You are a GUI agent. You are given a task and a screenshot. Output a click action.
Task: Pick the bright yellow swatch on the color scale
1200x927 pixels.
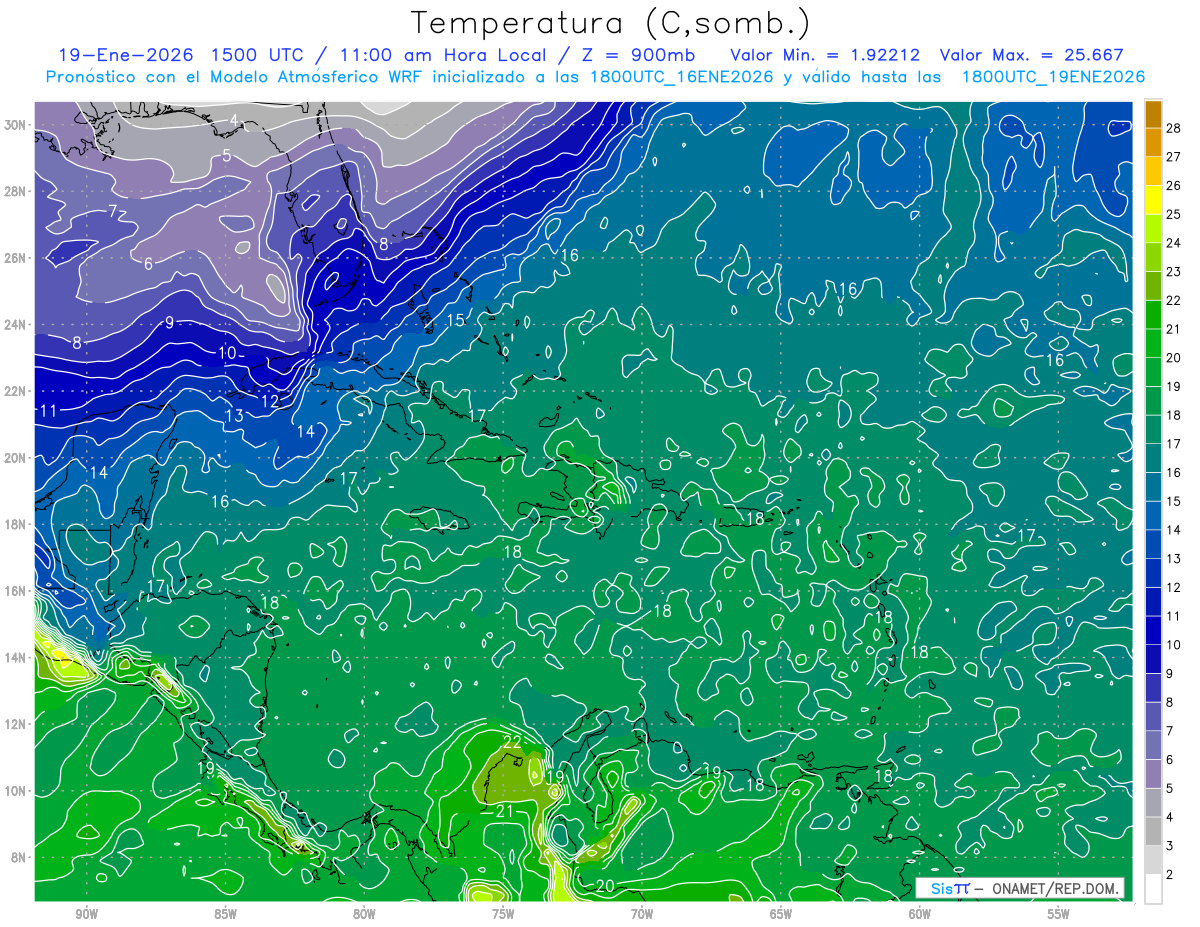pyautogui.click(x=1153, y=200)
